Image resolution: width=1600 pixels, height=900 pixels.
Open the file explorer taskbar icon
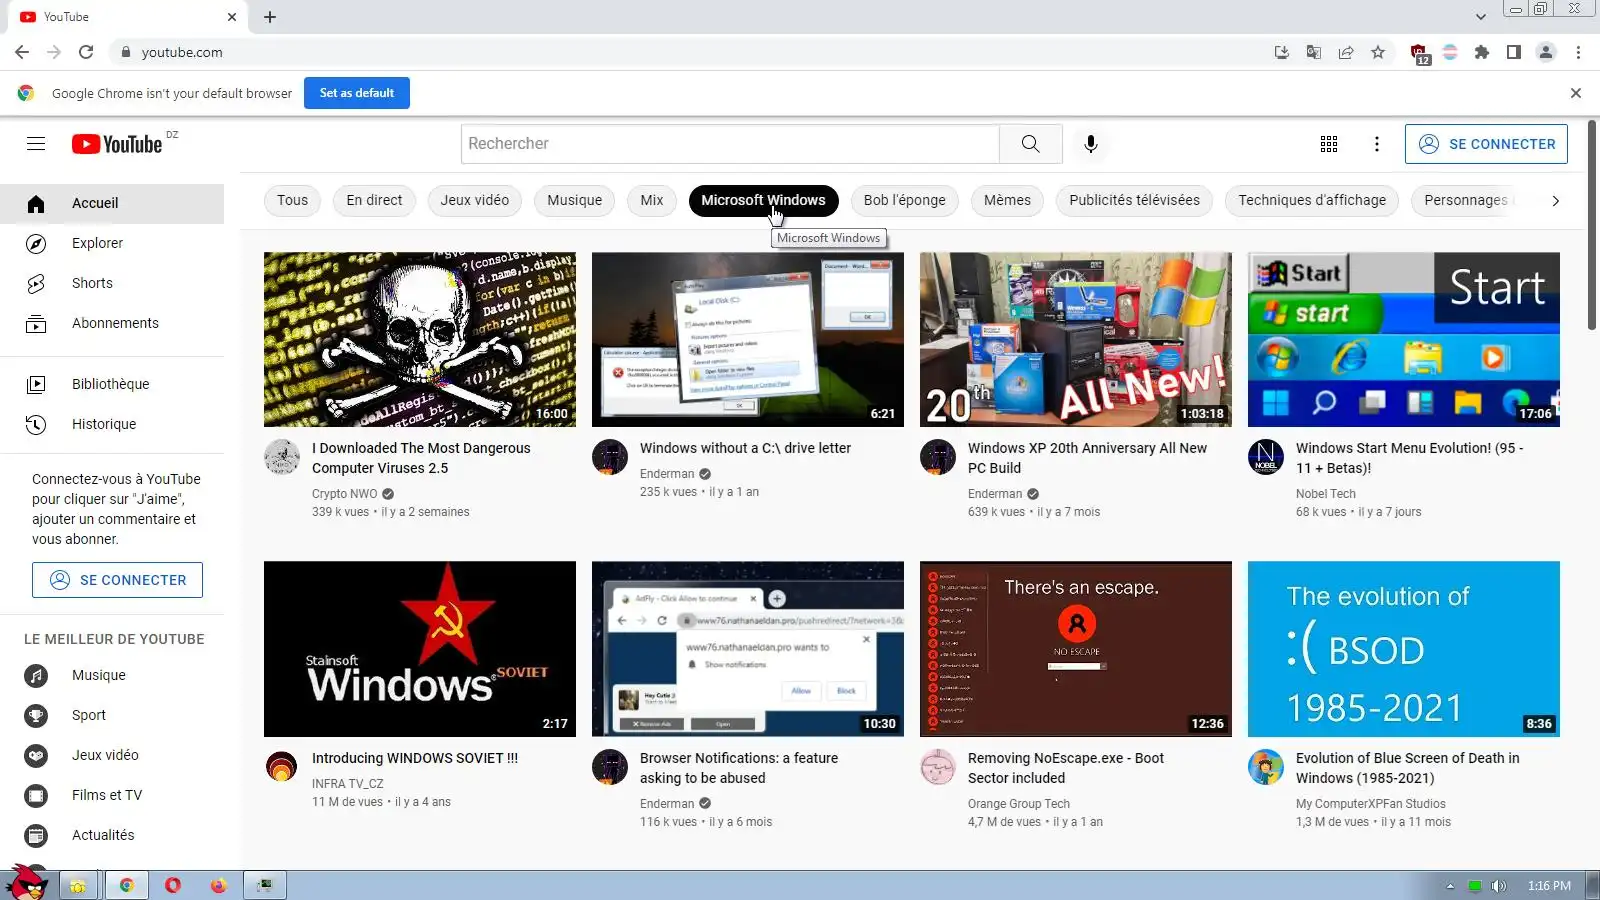point(77,885)
